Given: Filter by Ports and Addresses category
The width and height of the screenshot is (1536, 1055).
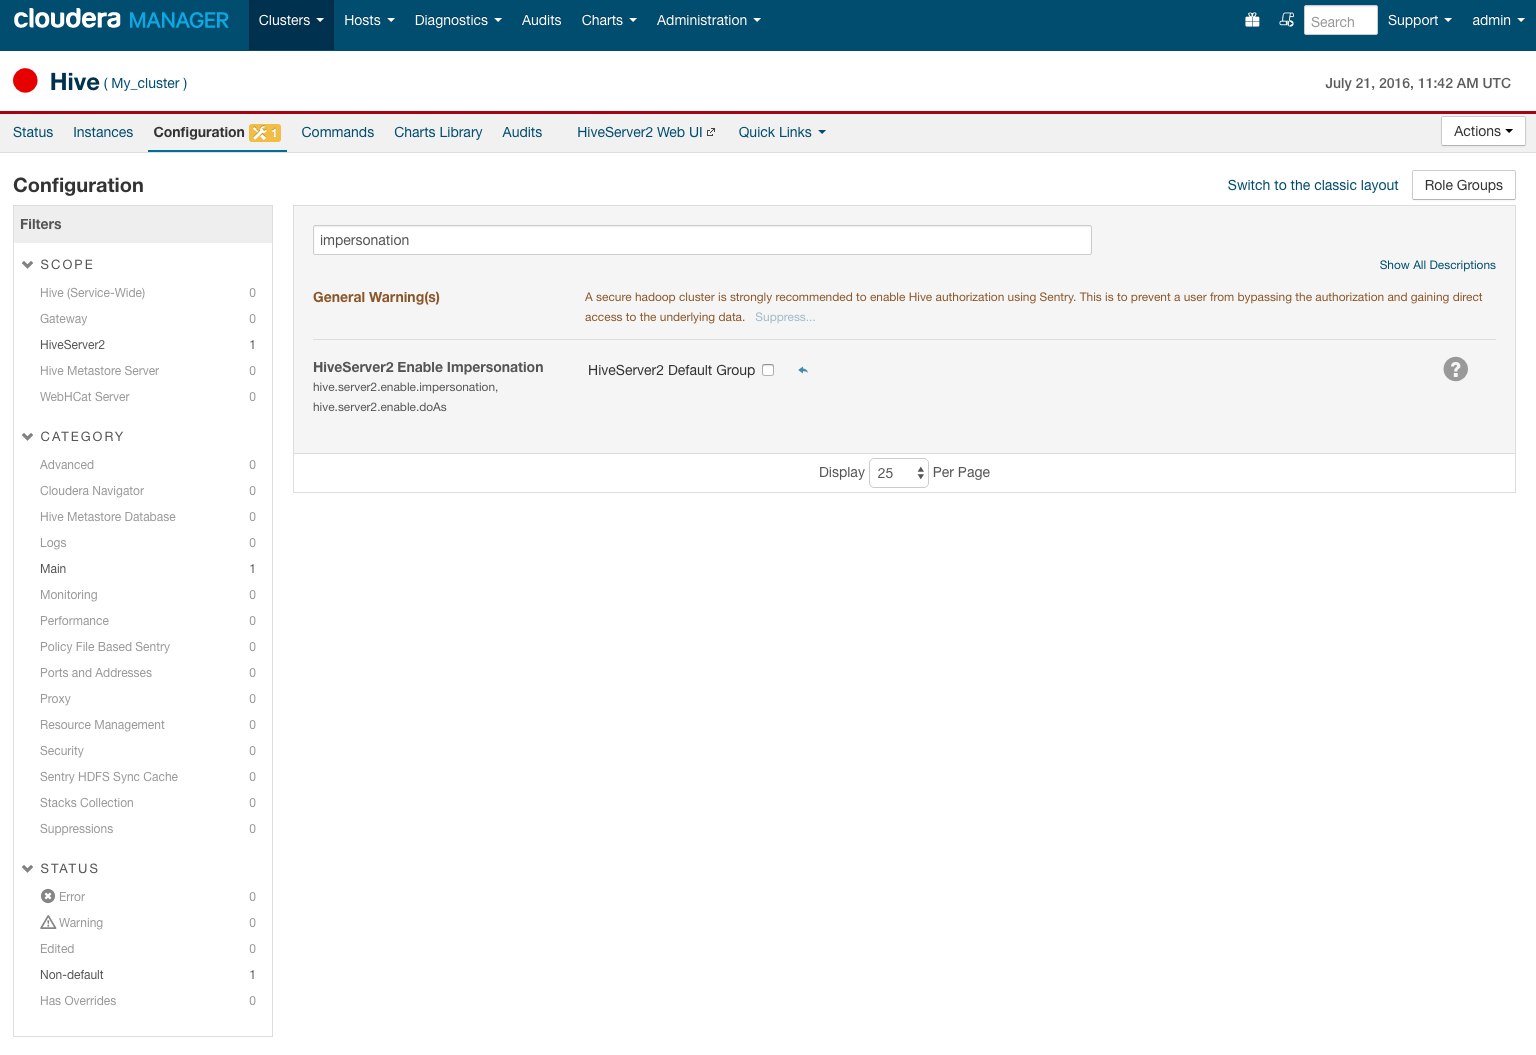Looking at the screenshot, I should [x=146, y=673].
